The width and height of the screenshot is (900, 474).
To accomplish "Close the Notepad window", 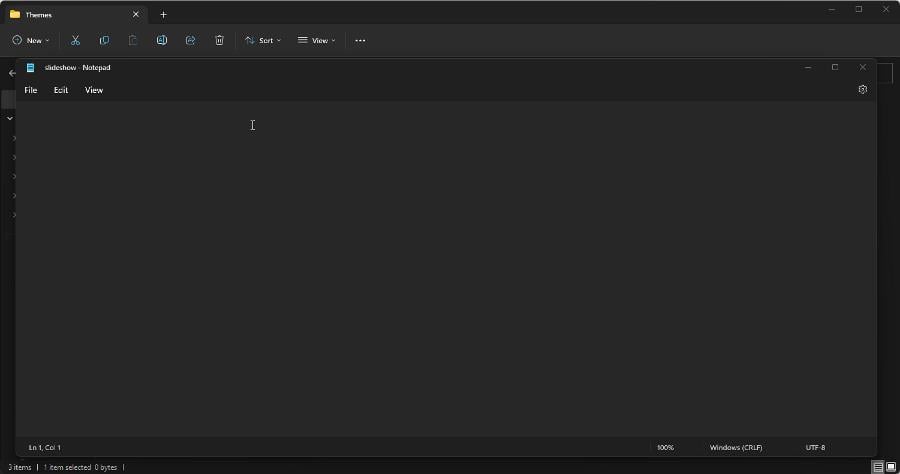I will click(x=863, y=68).
